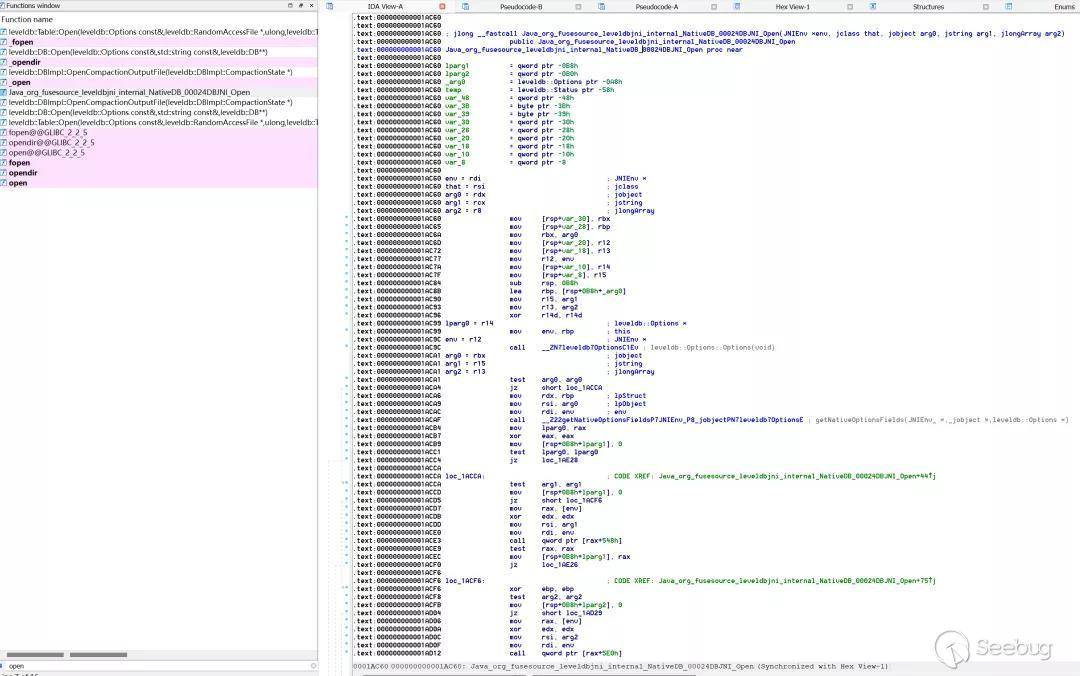Click the Functions window horizontal scrollbar
This screenshot has height=676, width=1080.
(x=159, y=655)
